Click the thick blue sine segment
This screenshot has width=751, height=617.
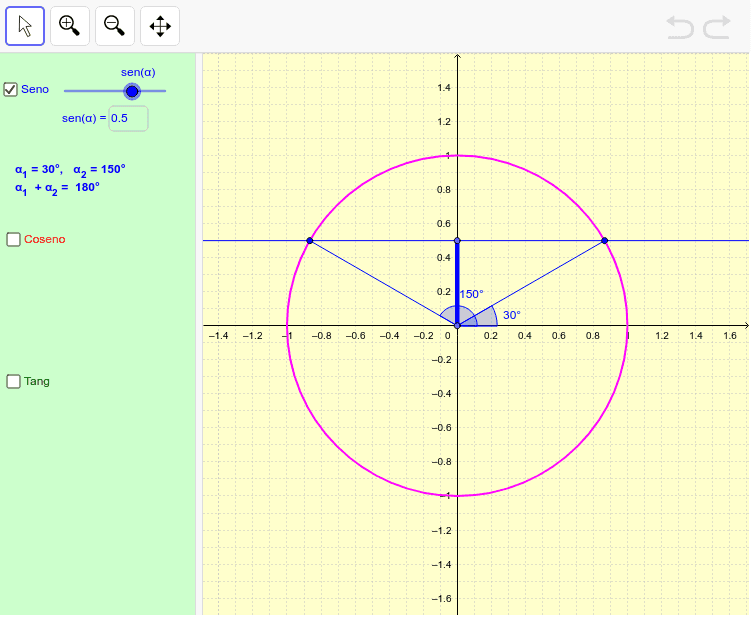[457, 283]
